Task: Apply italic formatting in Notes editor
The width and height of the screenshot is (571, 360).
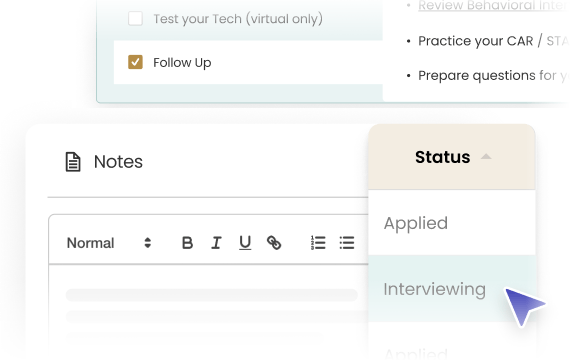Action: click(x=216, y=243)
